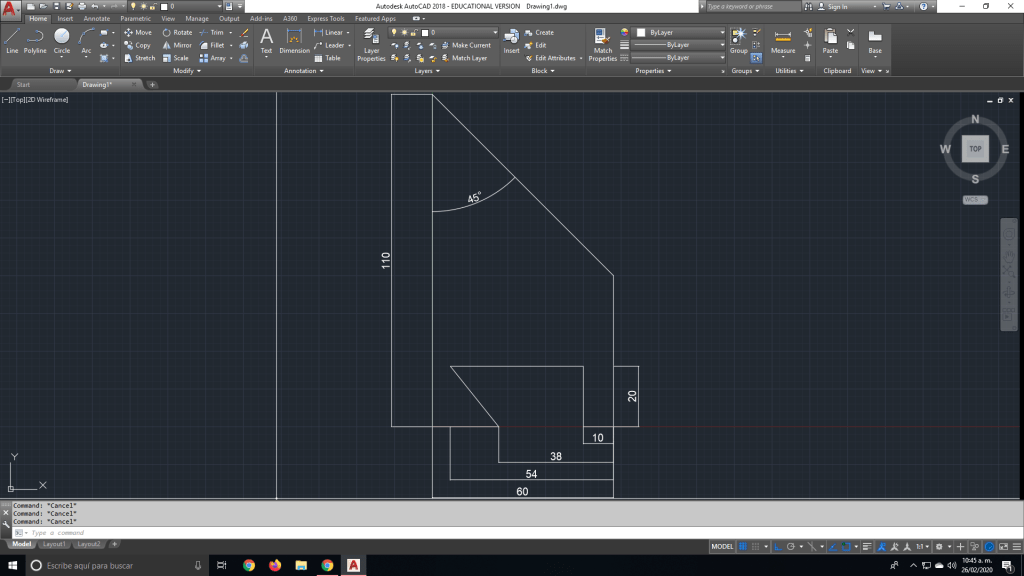
Task: Open the Layout1 tab
Action: (54, 544)
